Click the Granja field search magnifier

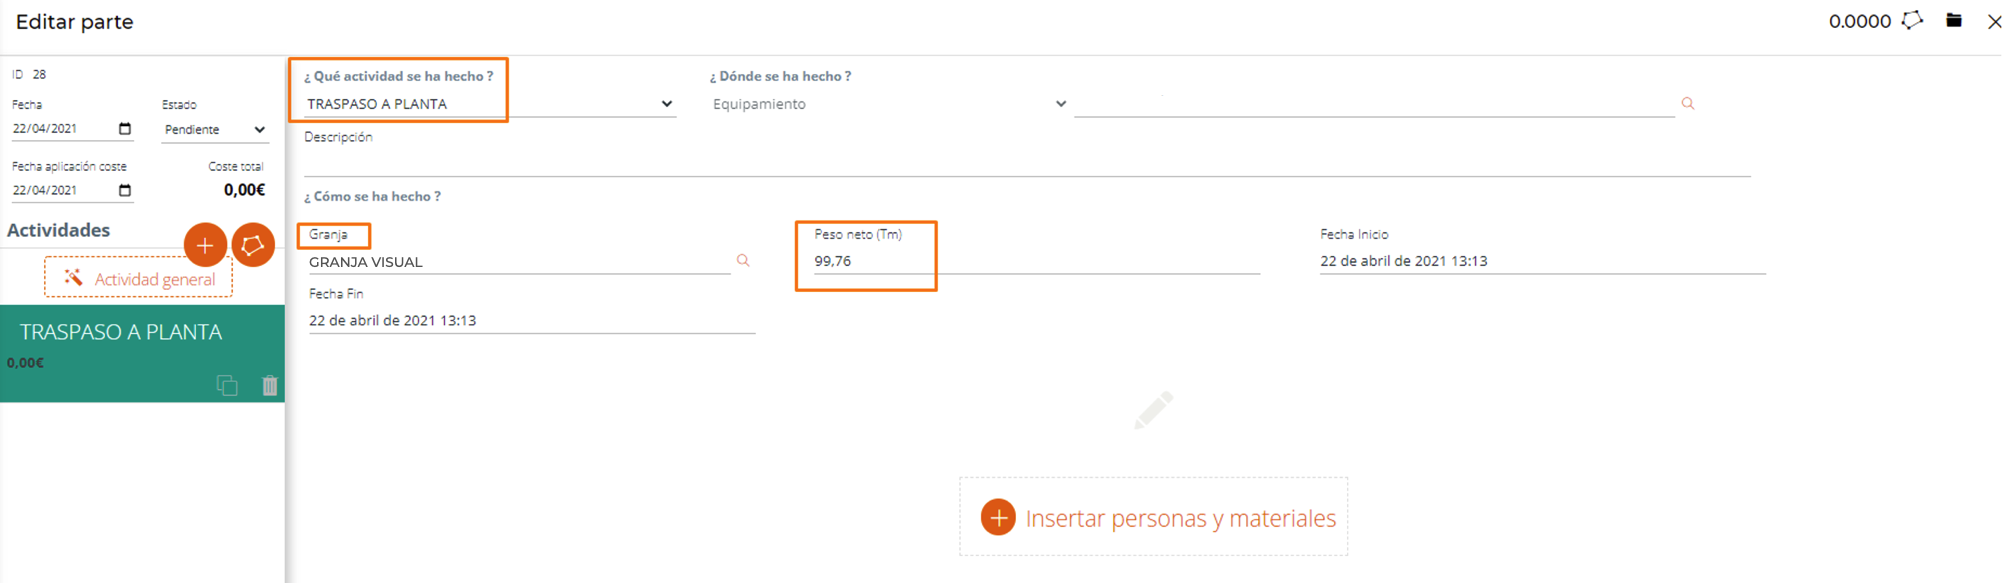743,261
